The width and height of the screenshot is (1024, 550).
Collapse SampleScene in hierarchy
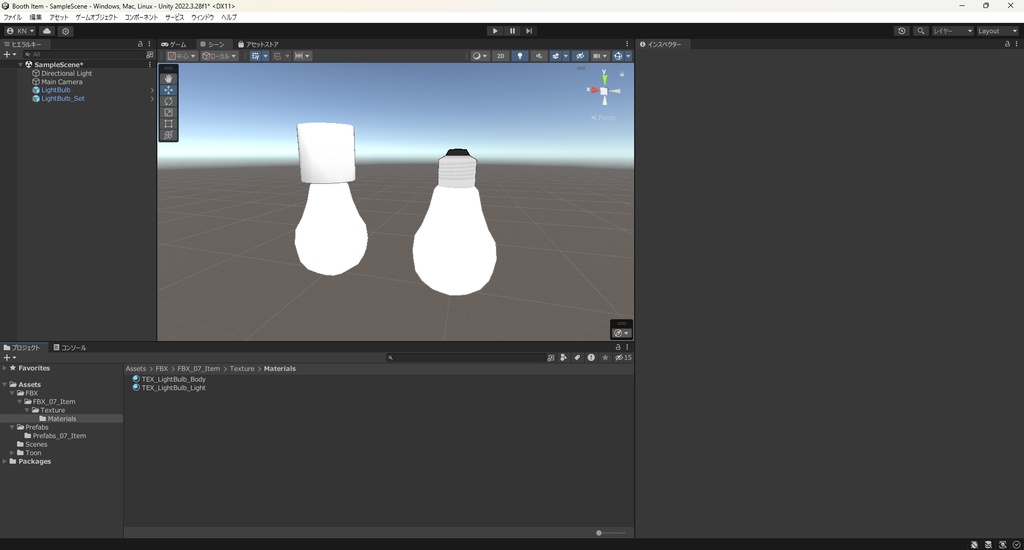[x=20, y=65]
